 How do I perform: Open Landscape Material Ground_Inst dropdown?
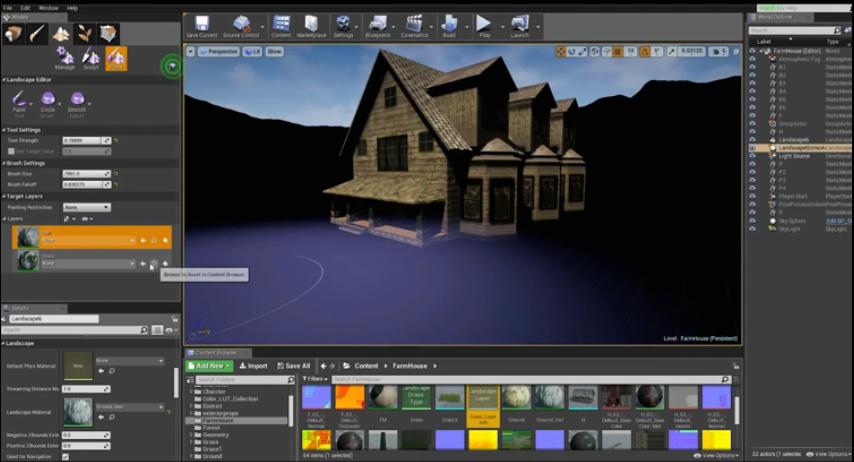130,406
